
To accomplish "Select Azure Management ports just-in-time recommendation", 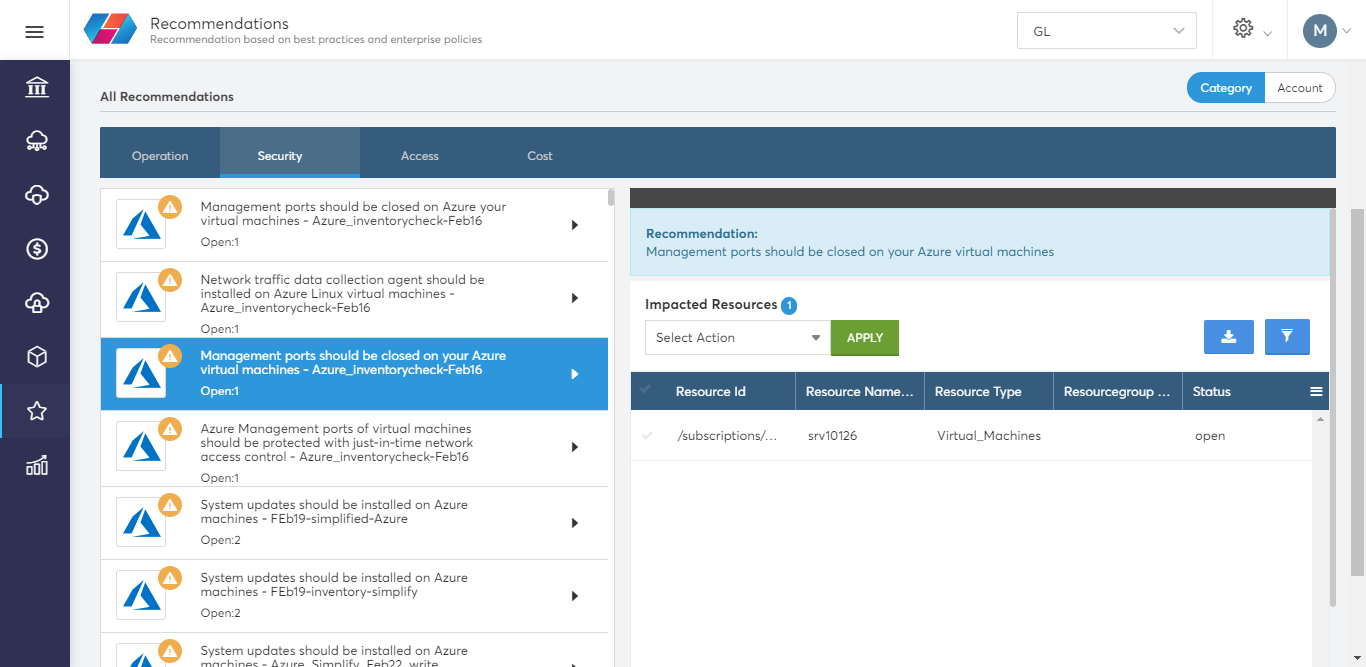I will click(354, 447).
